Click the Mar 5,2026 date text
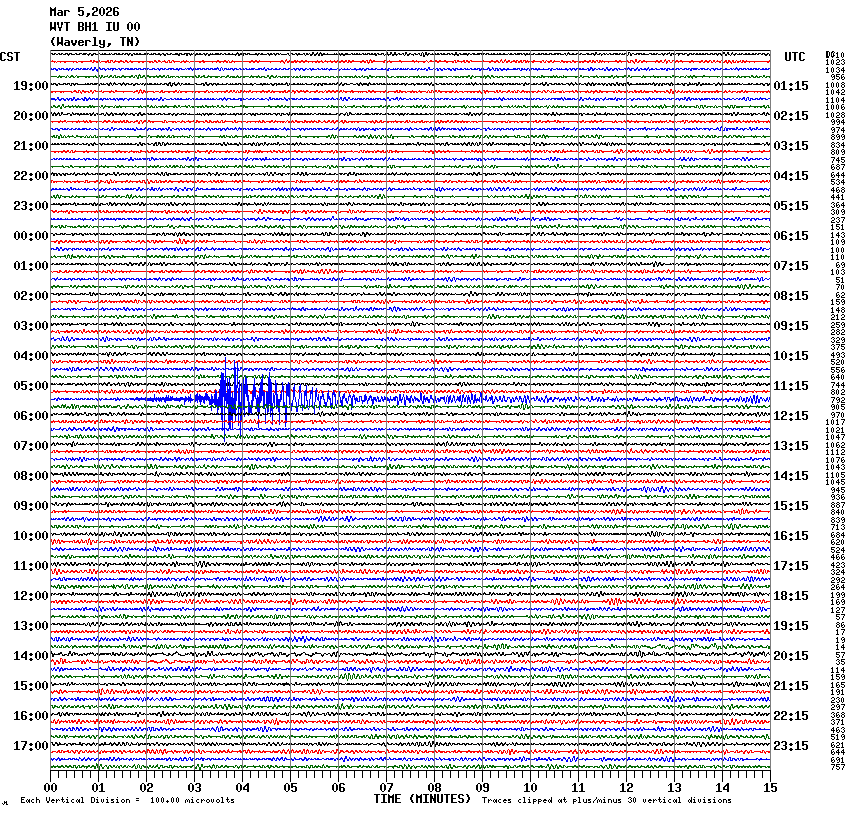This screenshot has width=850, height=814. coord(84,12)
